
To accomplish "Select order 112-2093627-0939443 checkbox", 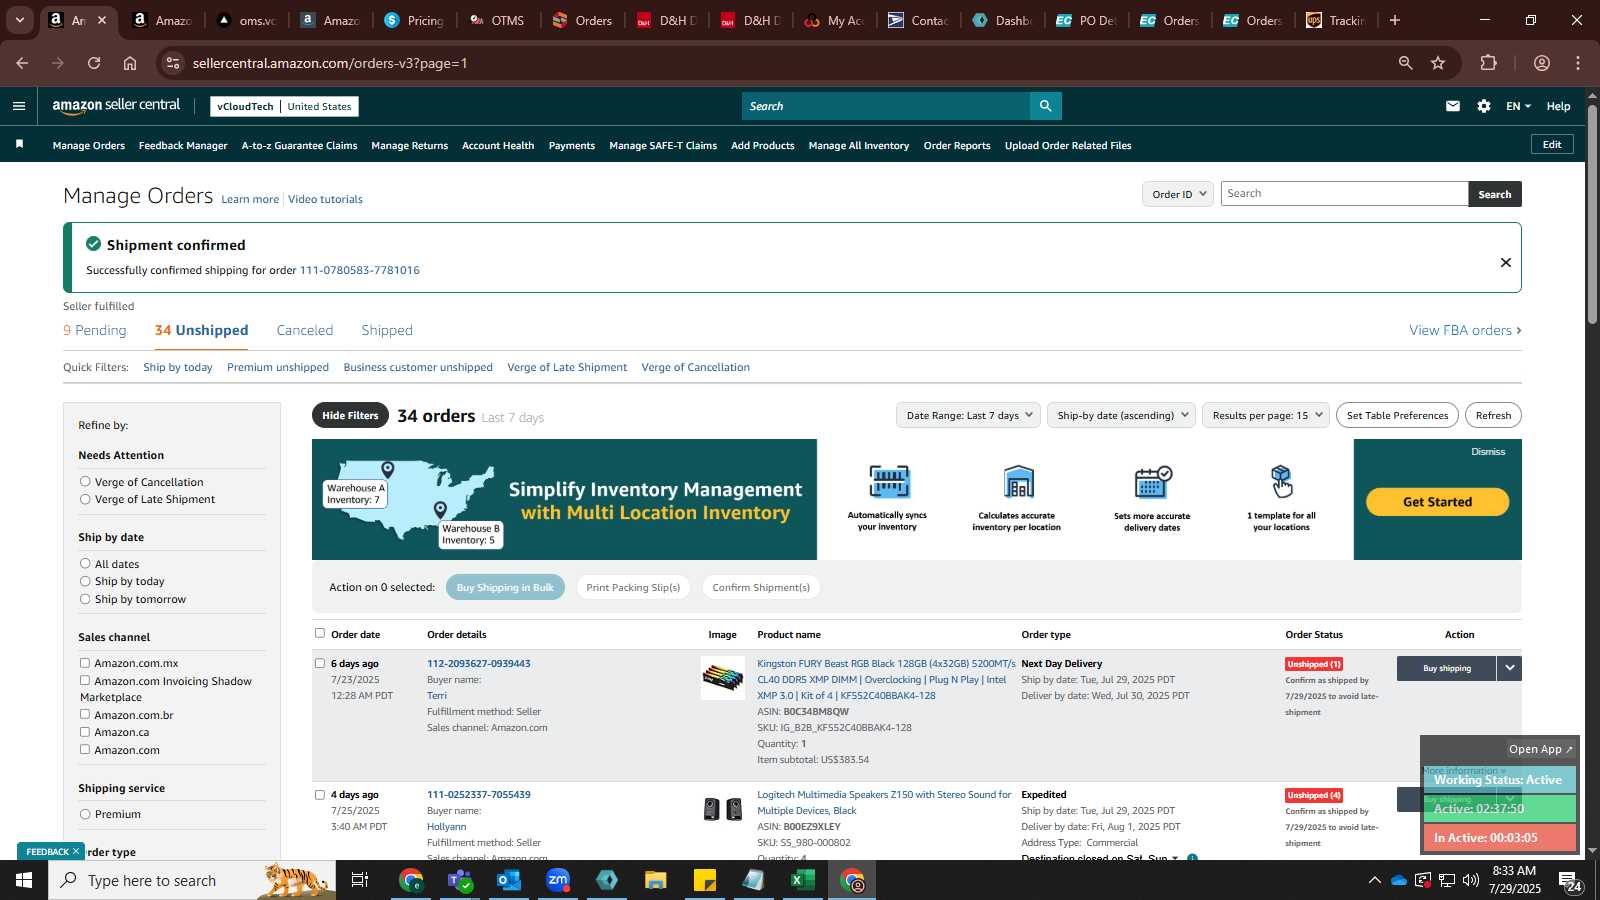I will pos(320,663).
